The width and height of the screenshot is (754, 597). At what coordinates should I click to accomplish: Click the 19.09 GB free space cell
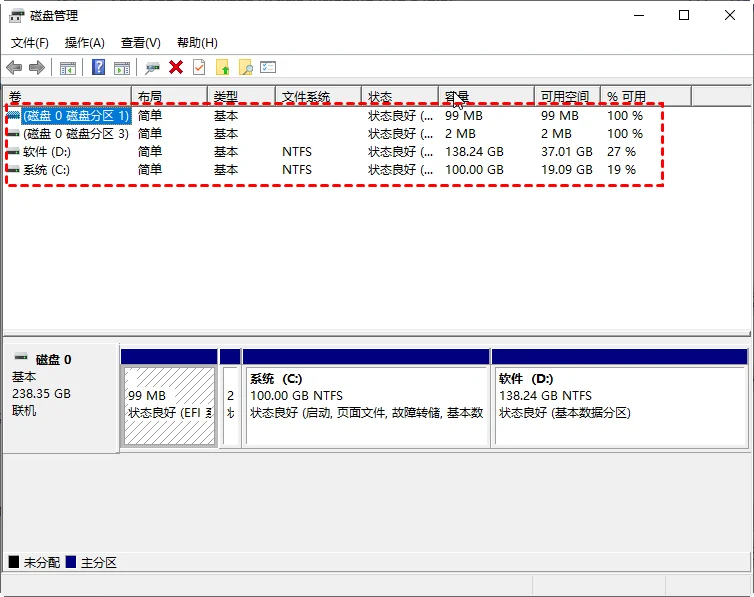[566, 170]
